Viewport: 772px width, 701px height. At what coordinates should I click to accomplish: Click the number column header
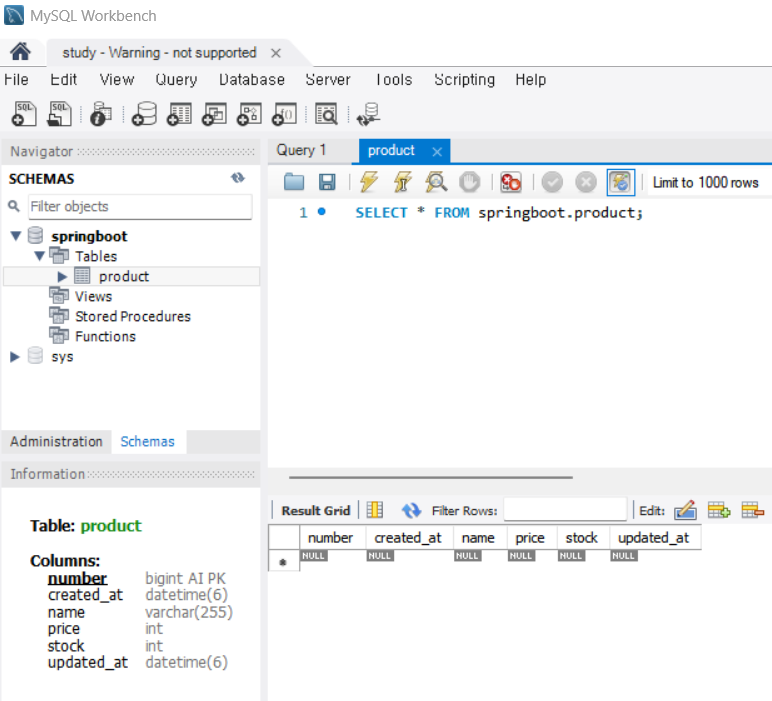pyautogui.click(x=331, y=538)
